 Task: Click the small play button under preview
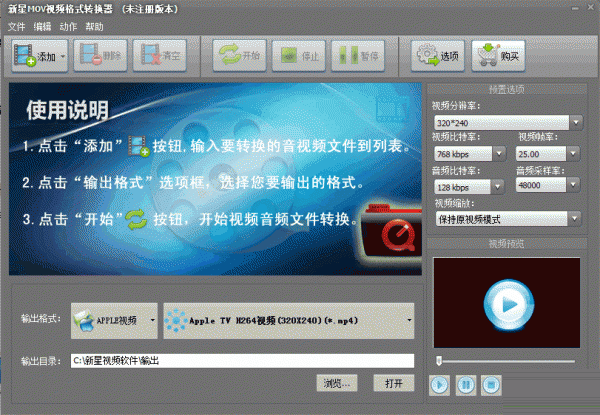coord(440,385)
